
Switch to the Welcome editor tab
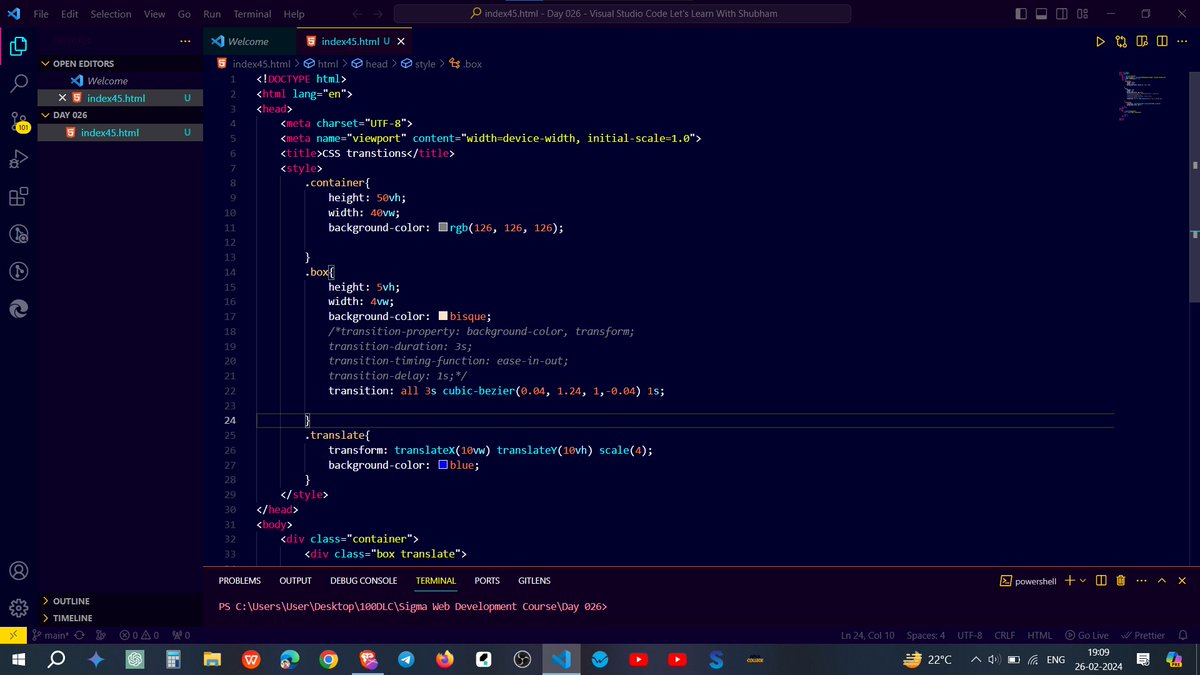[x=248, y=42]
